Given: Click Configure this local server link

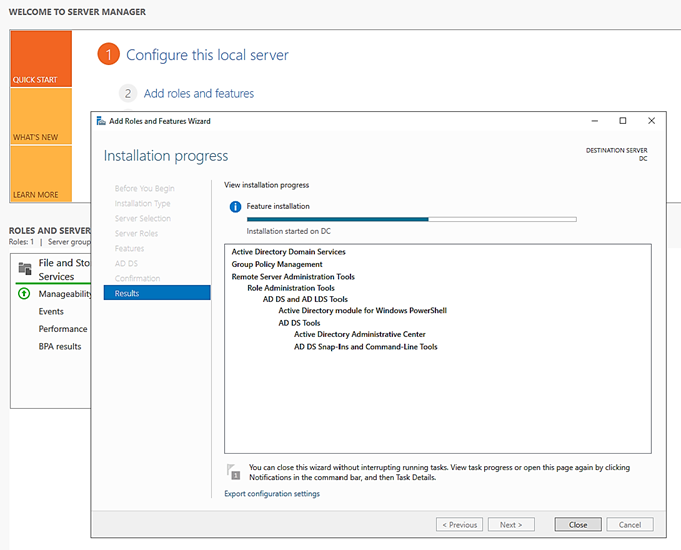Looking at the screenshot, I should point(207,55).
